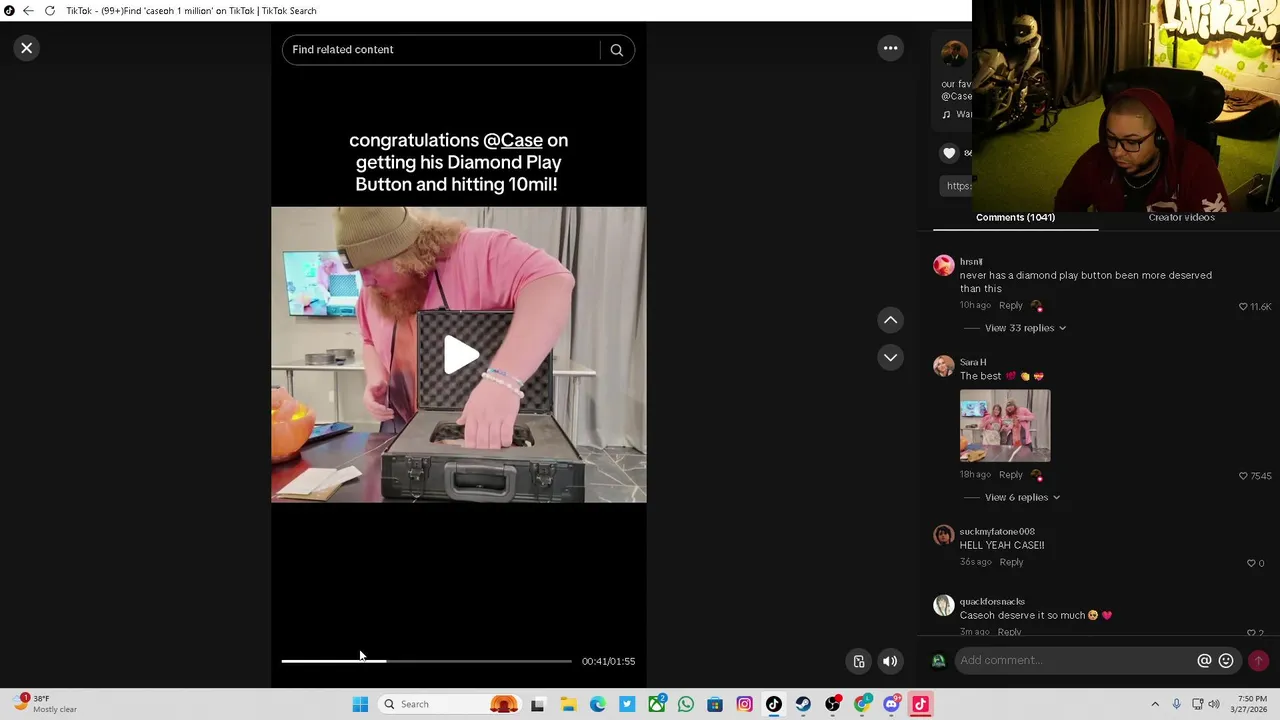Like the video with the heart button
This screenshot has width=1280, height=720.
pos(949,153)
